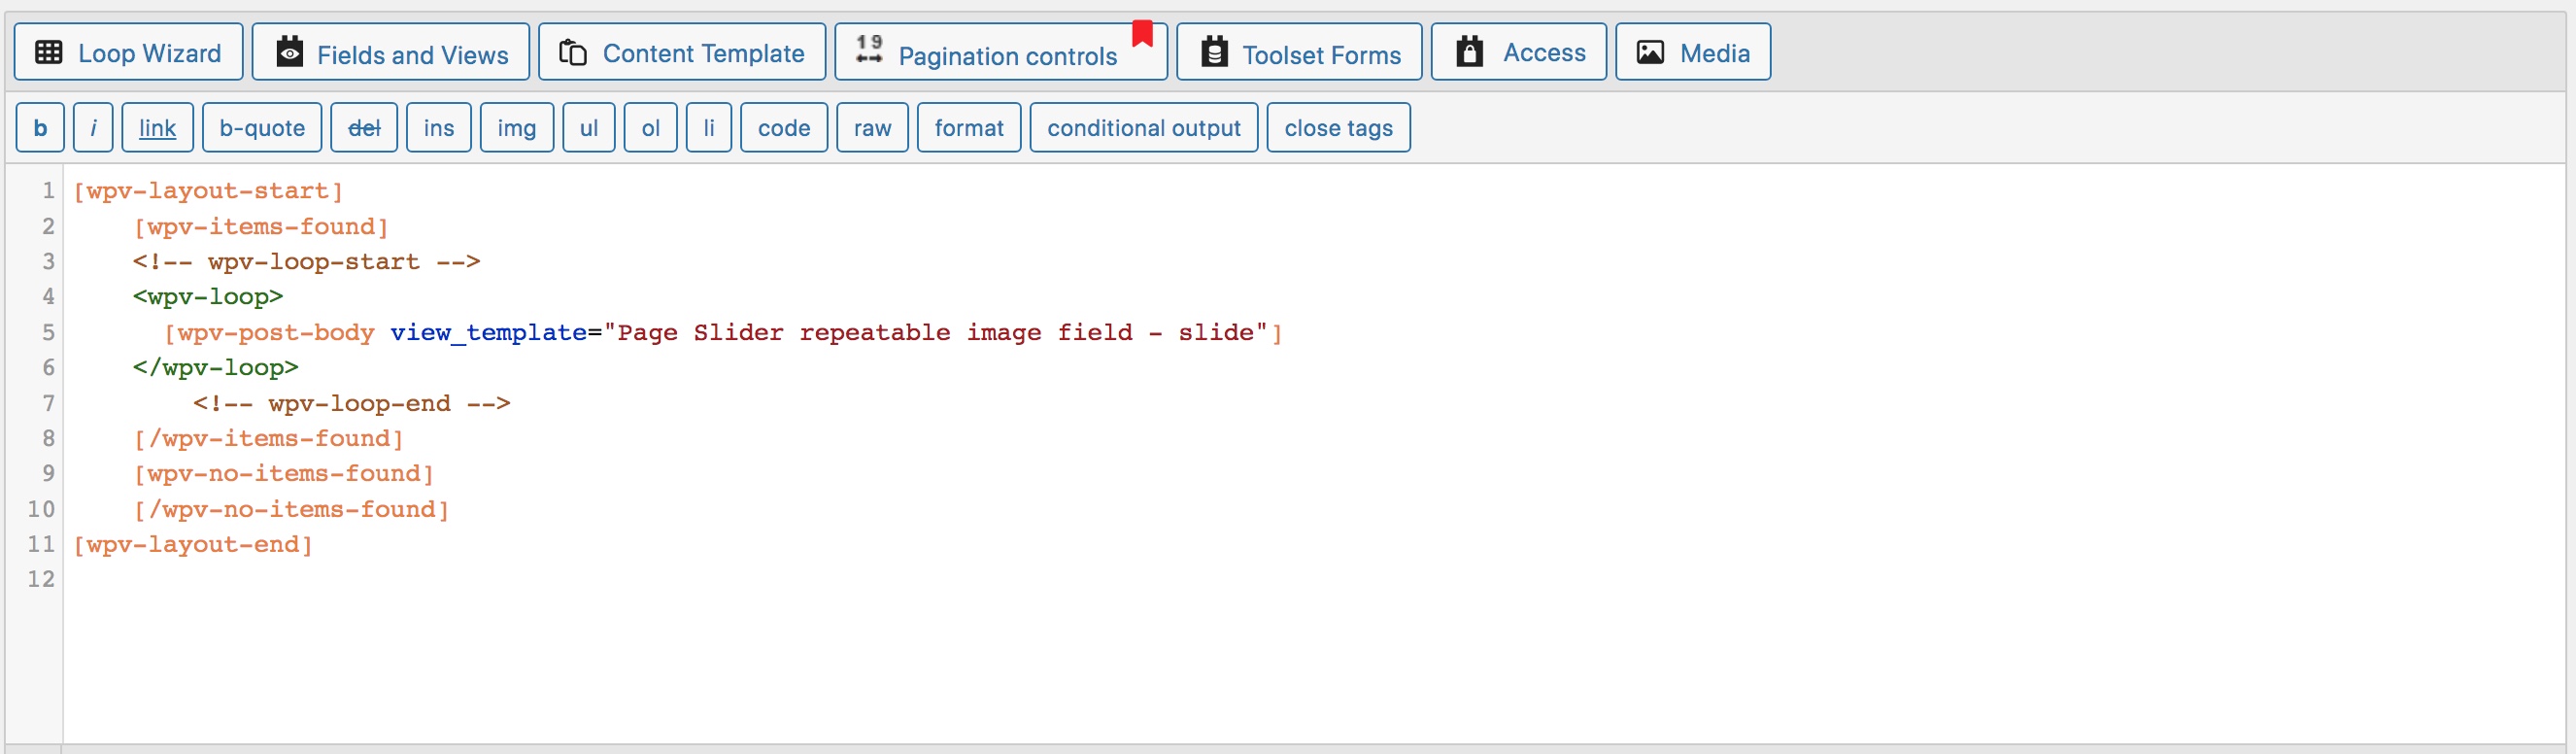
Task: Wrap selection with the code button
Action: tap(784, 128)
